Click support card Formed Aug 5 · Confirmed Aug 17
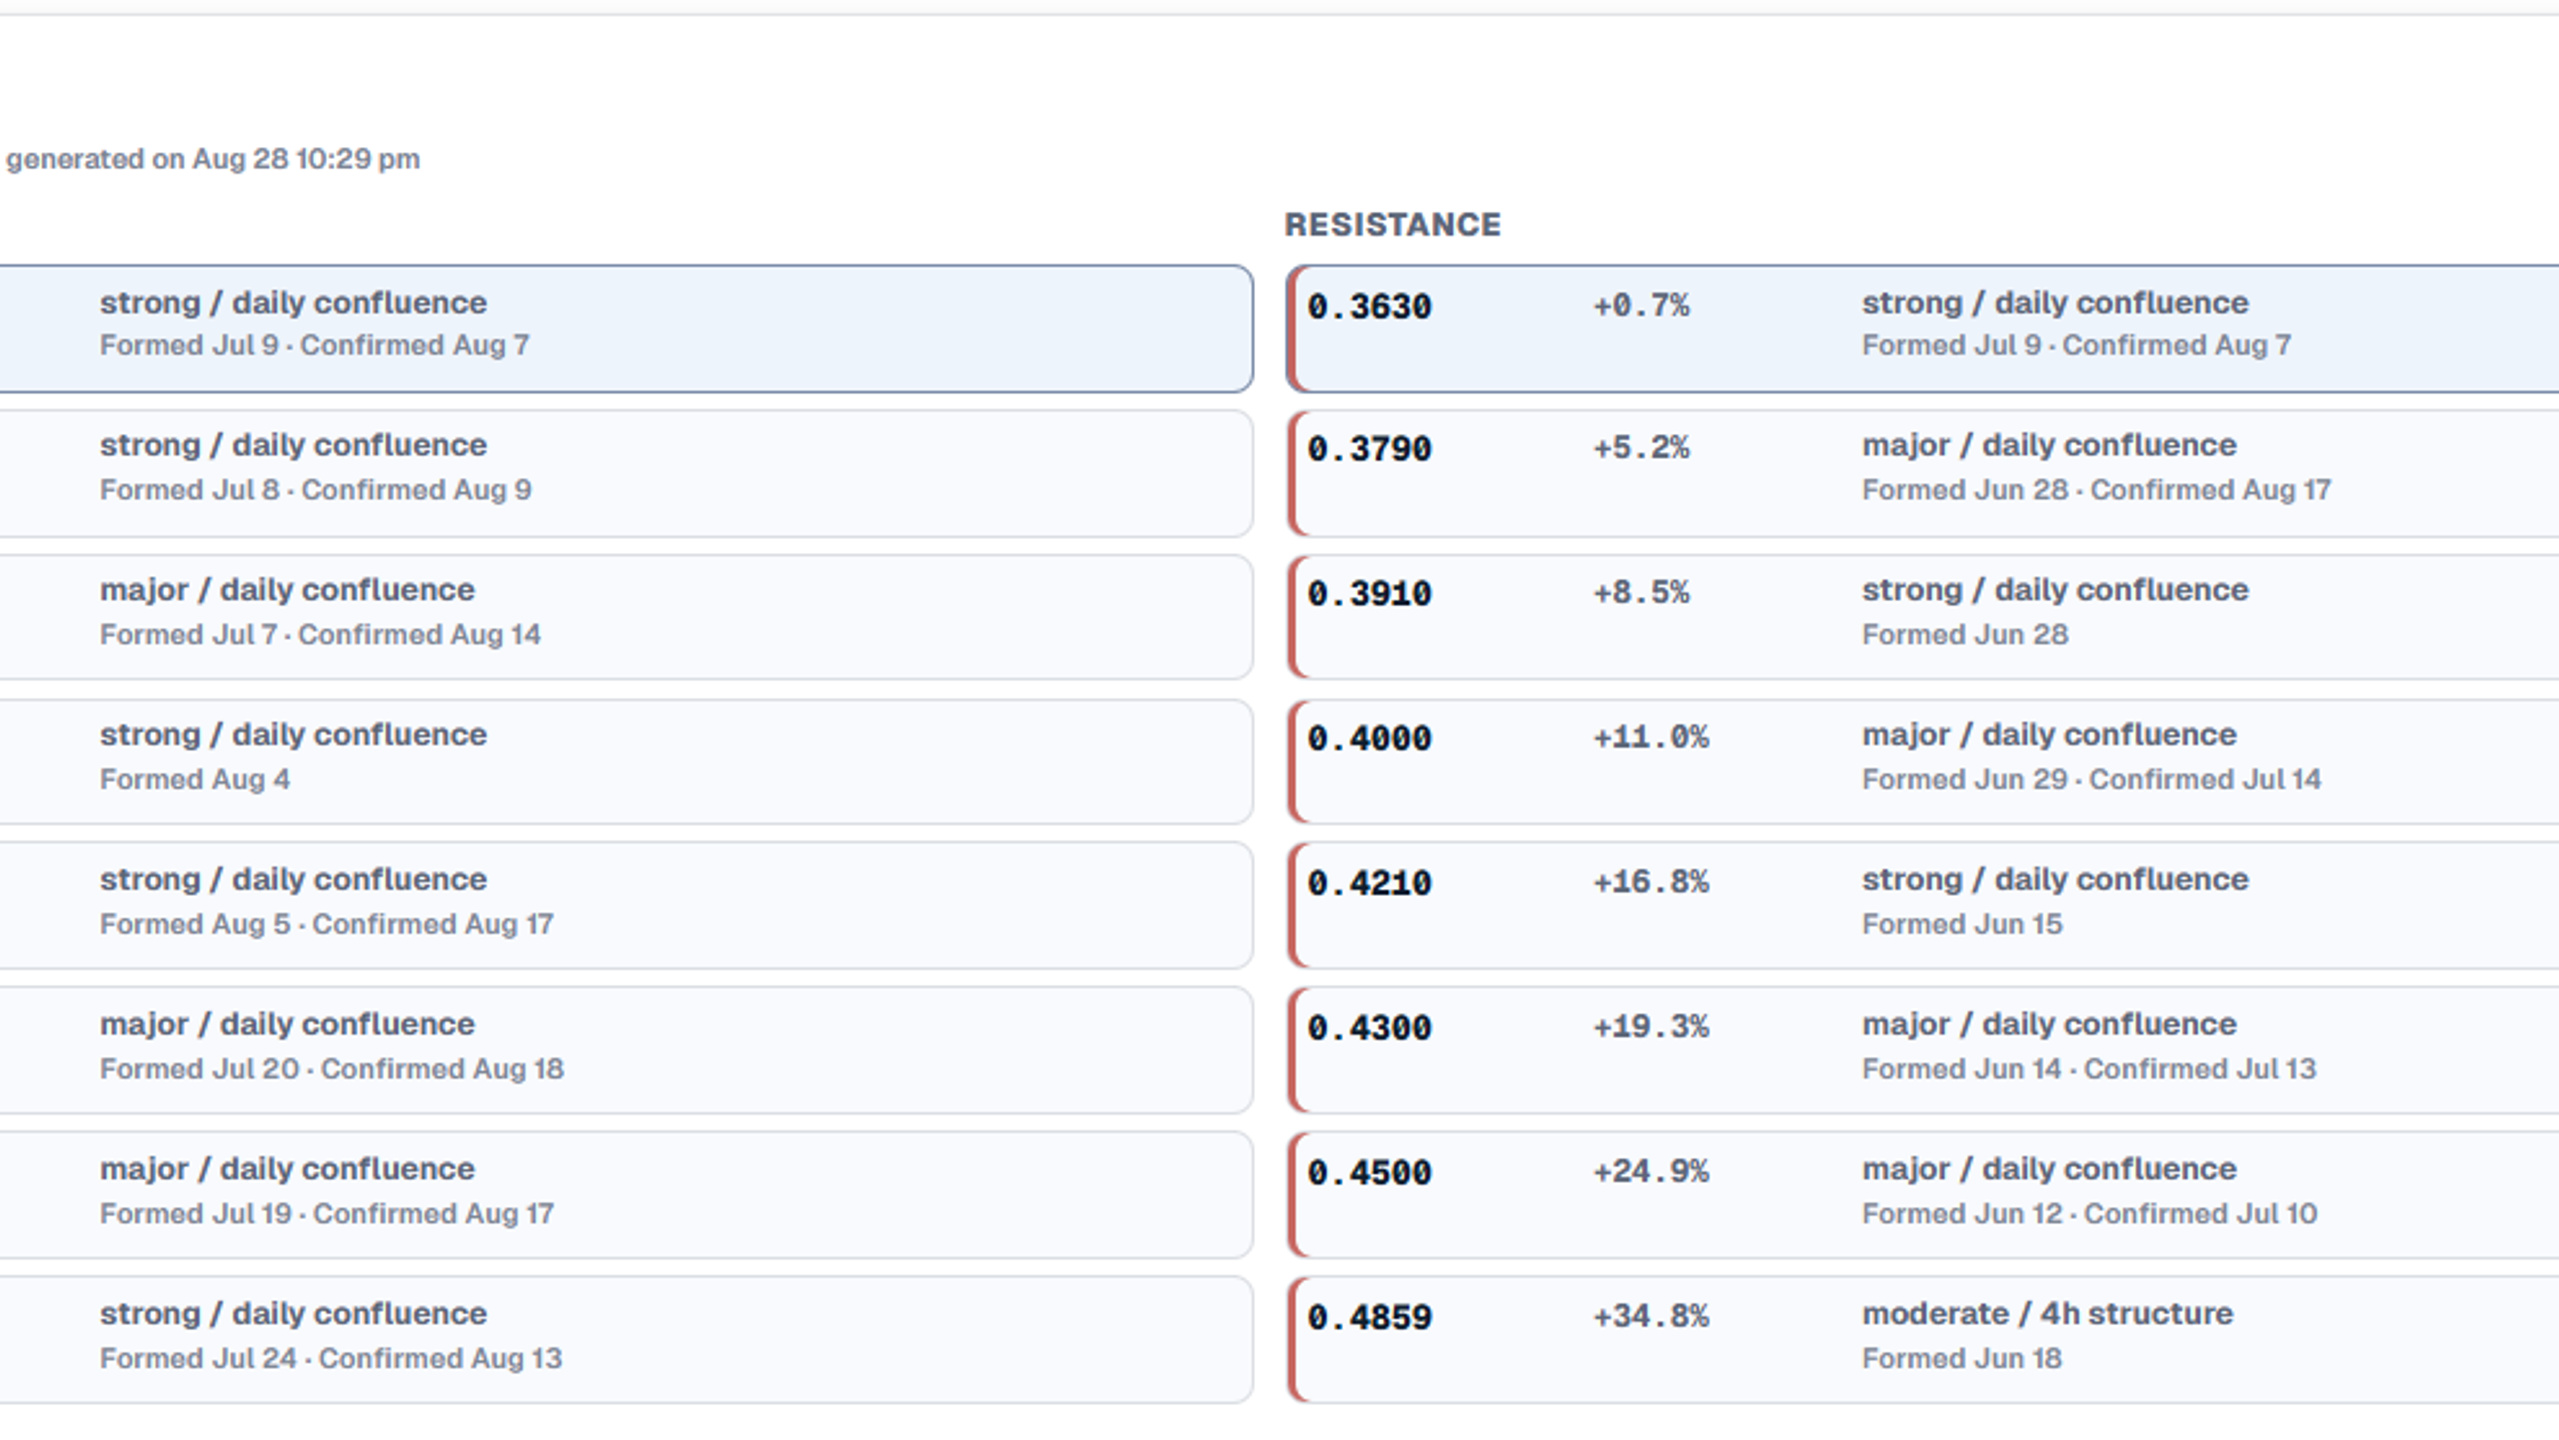This screenshot has width=2559, height=1440. 626,906
